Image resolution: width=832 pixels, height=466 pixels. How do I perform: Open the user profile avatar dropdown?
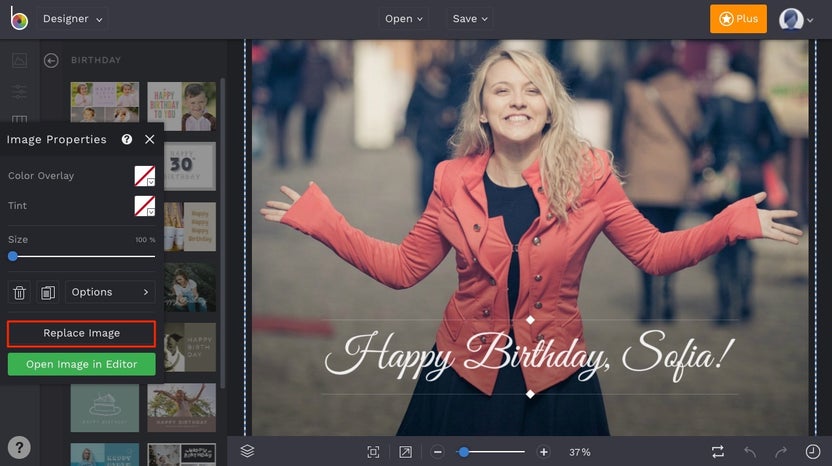(x=795, y=19)
